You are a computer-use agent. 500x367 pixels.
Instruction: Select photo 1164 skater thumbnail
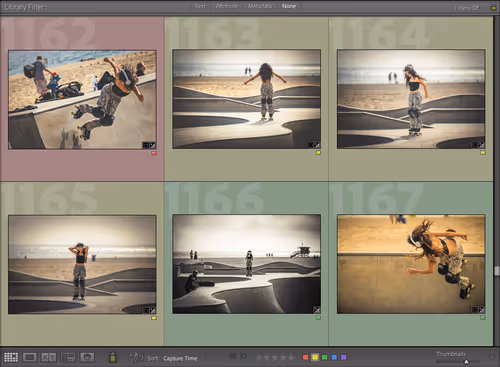point(411,99)
